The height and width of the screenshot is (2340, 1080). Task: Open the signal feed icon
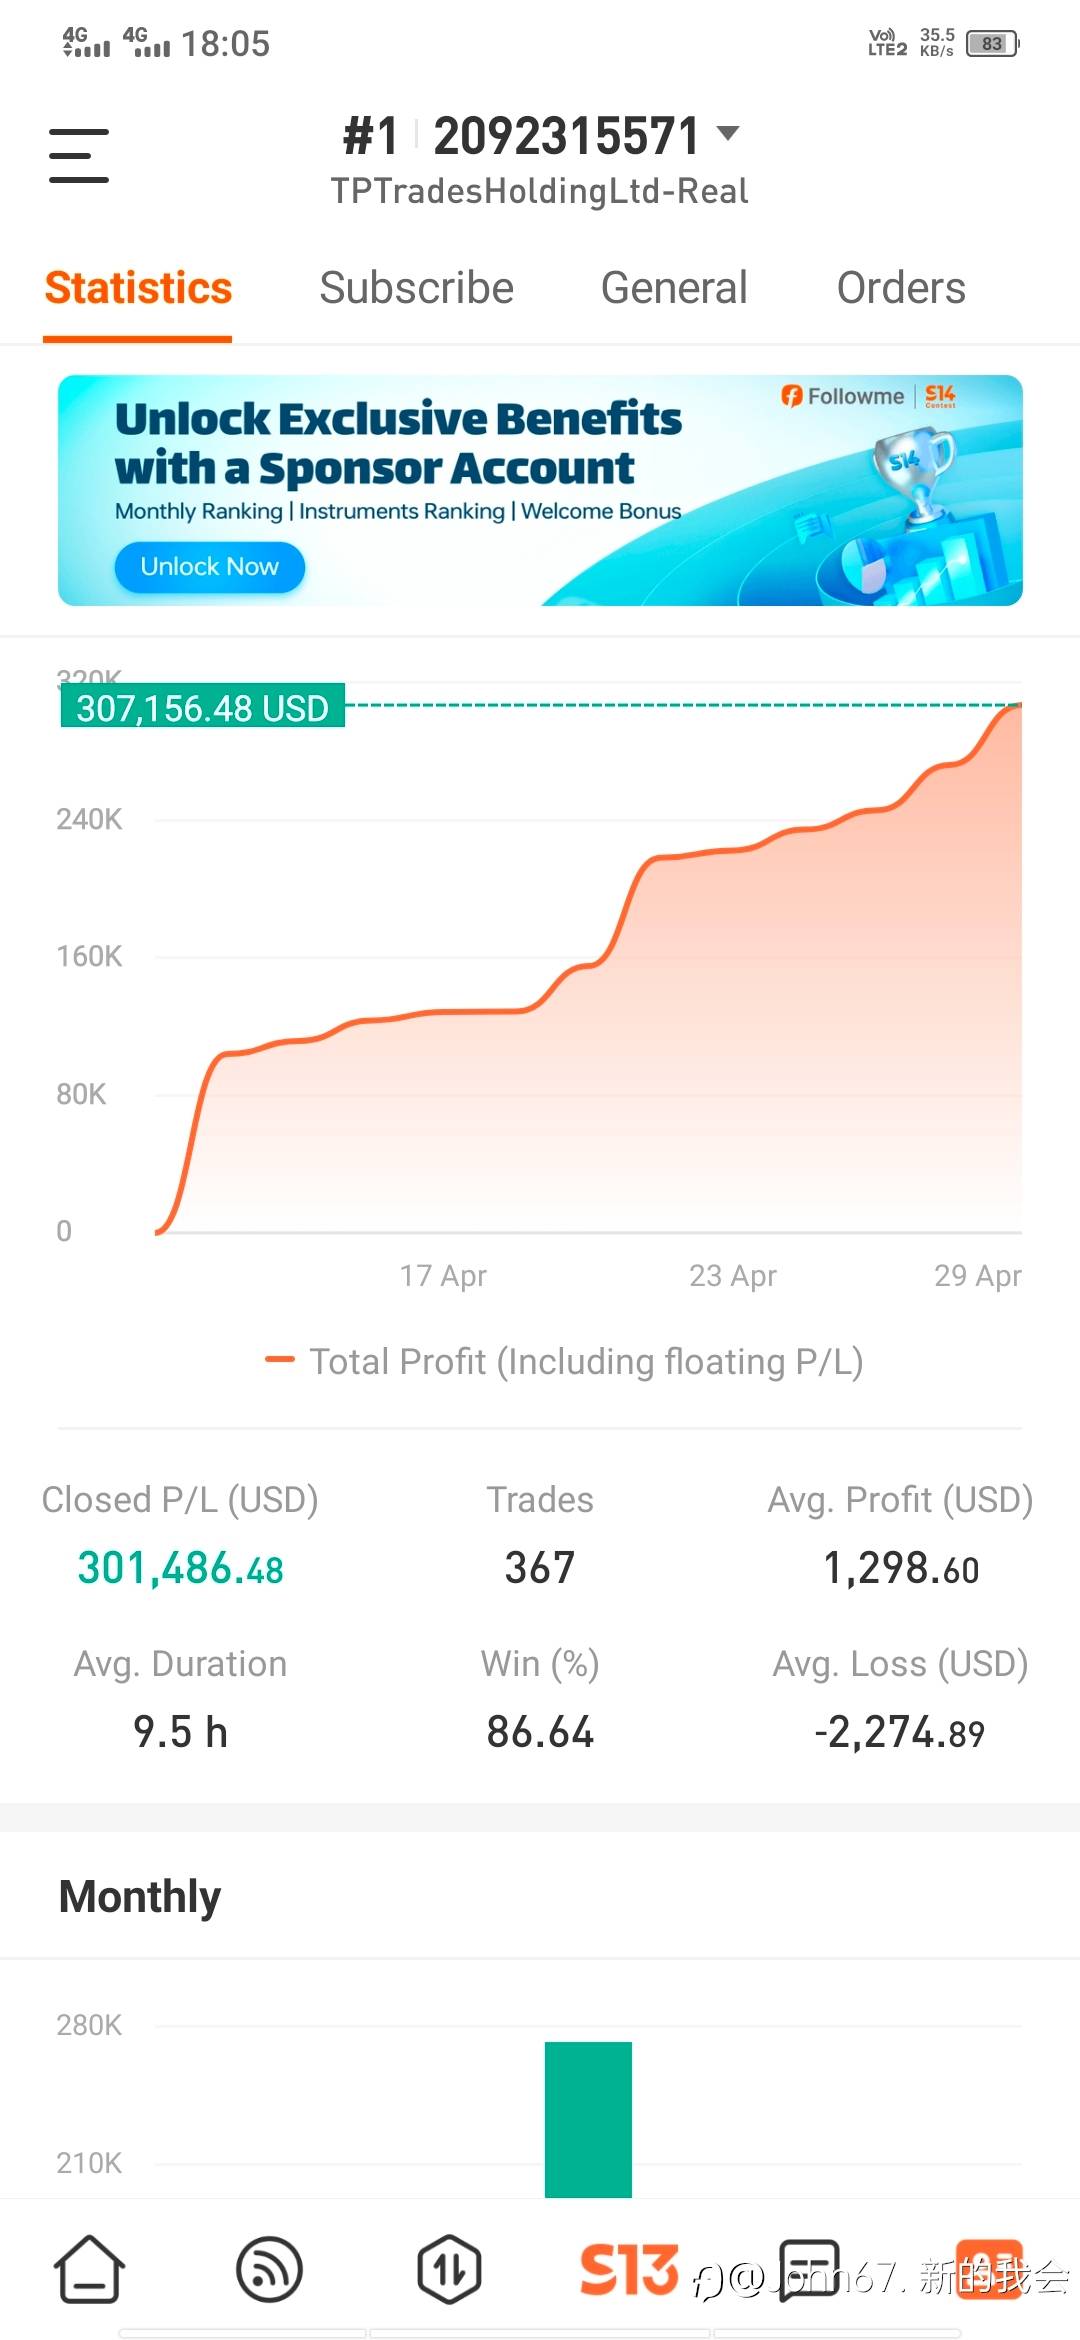(269, 2268)
